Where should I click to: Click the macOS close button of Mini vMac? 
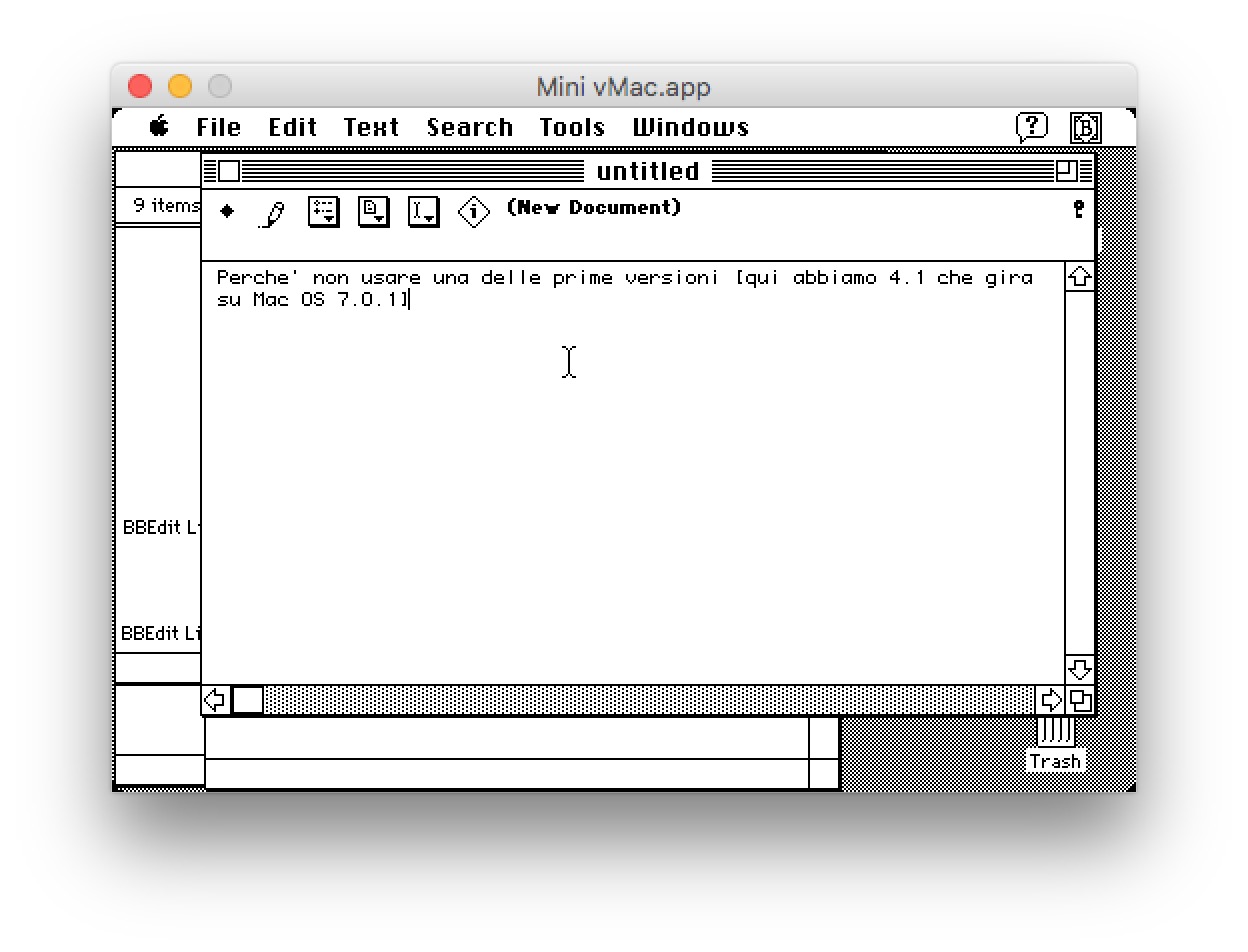click(x=140, y=87)
